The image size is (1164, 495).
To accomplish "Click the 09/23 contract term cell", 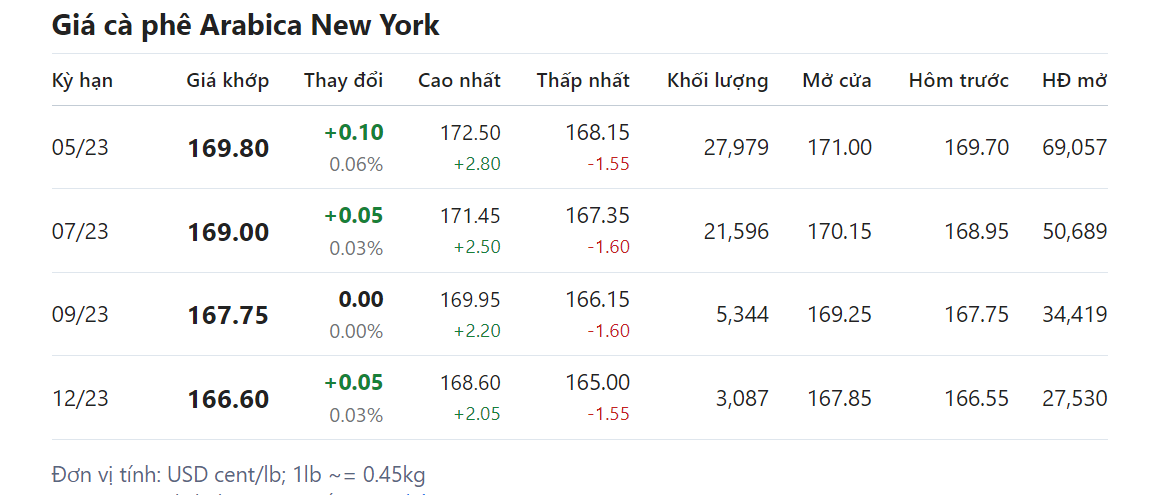I will click(80, 315).
